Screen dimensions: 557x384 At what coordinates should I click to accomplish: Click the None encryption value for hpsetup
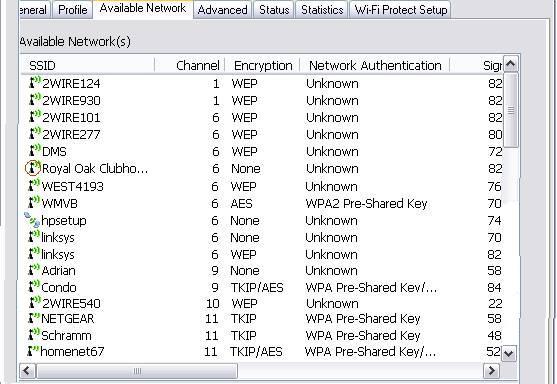point(245,221)
